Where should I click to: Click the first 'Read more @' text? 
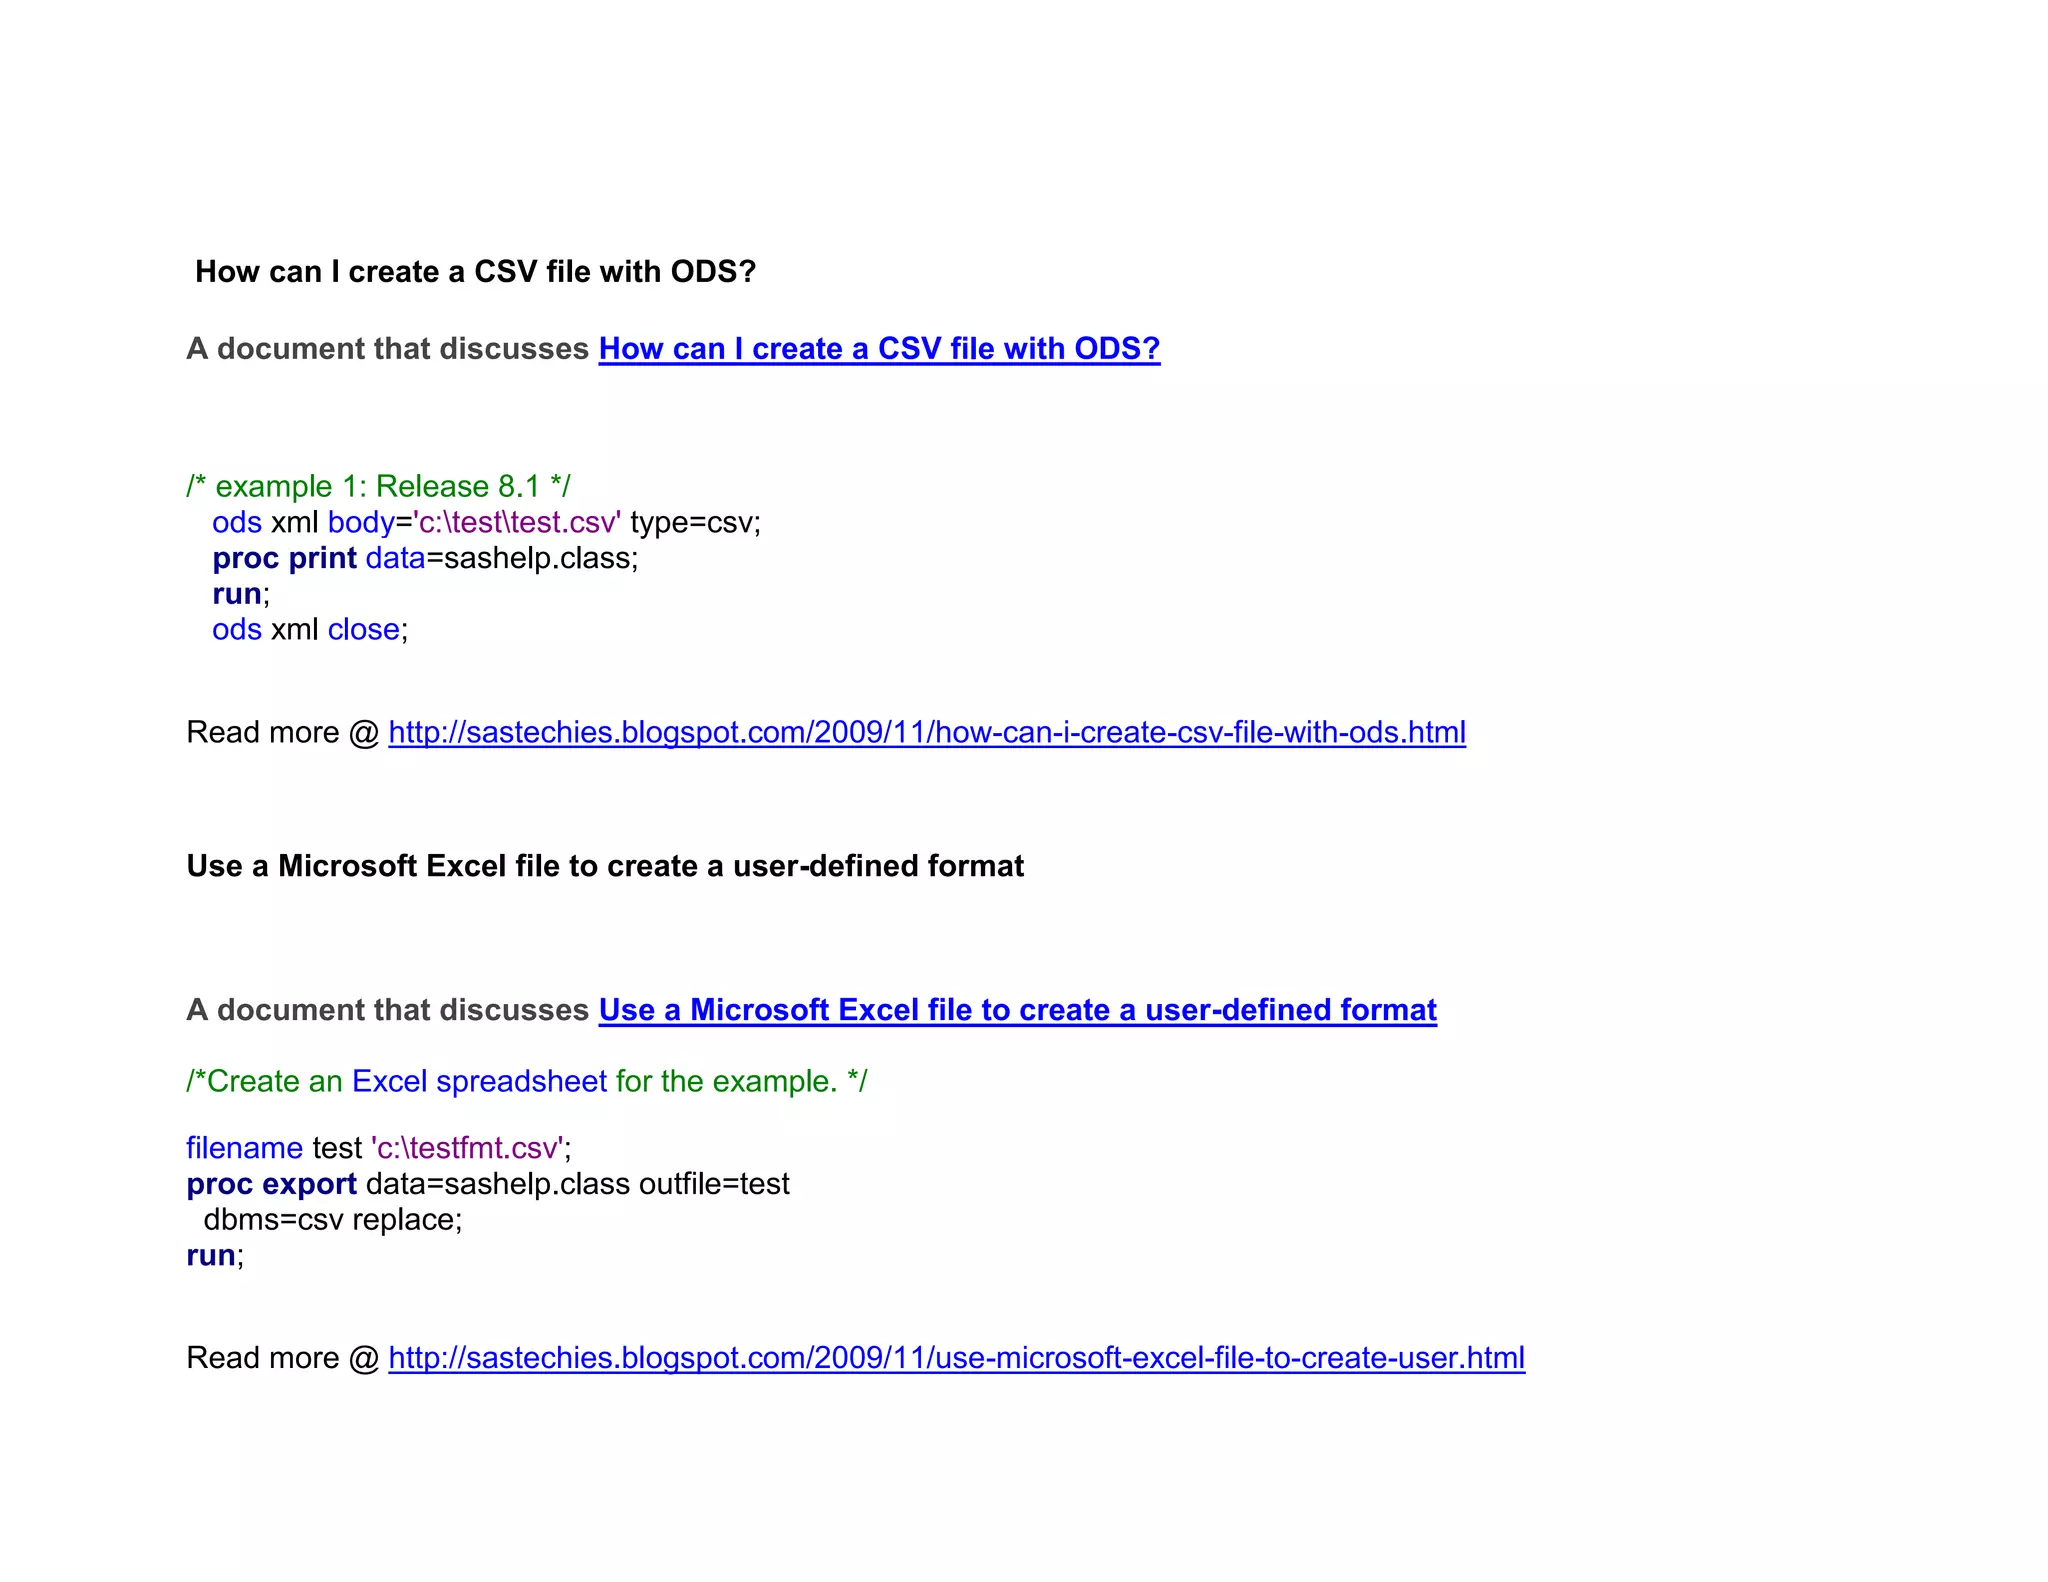click(x=282, y=732)
